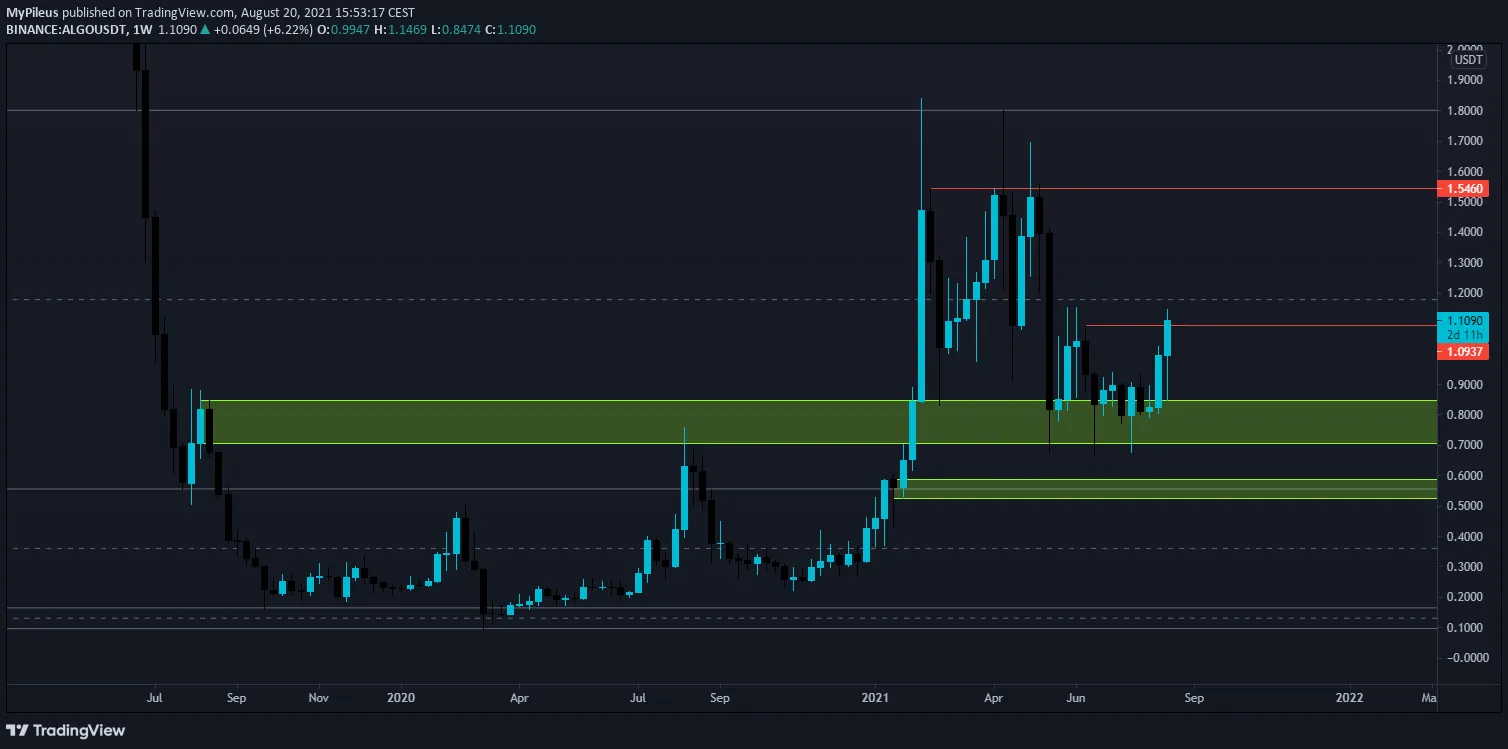Image resolution: width=1508 pixels, height=749 pixels.
Task: Click the current price label showing 1.1090
Action: click(1464, 321)
